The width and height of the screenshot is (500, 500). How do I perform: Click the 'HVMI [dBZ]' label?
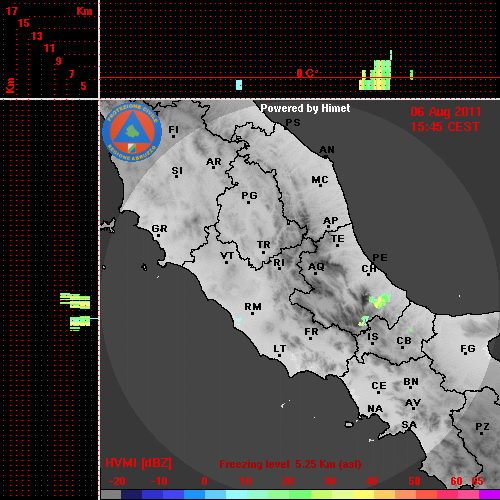click(138, 463)
